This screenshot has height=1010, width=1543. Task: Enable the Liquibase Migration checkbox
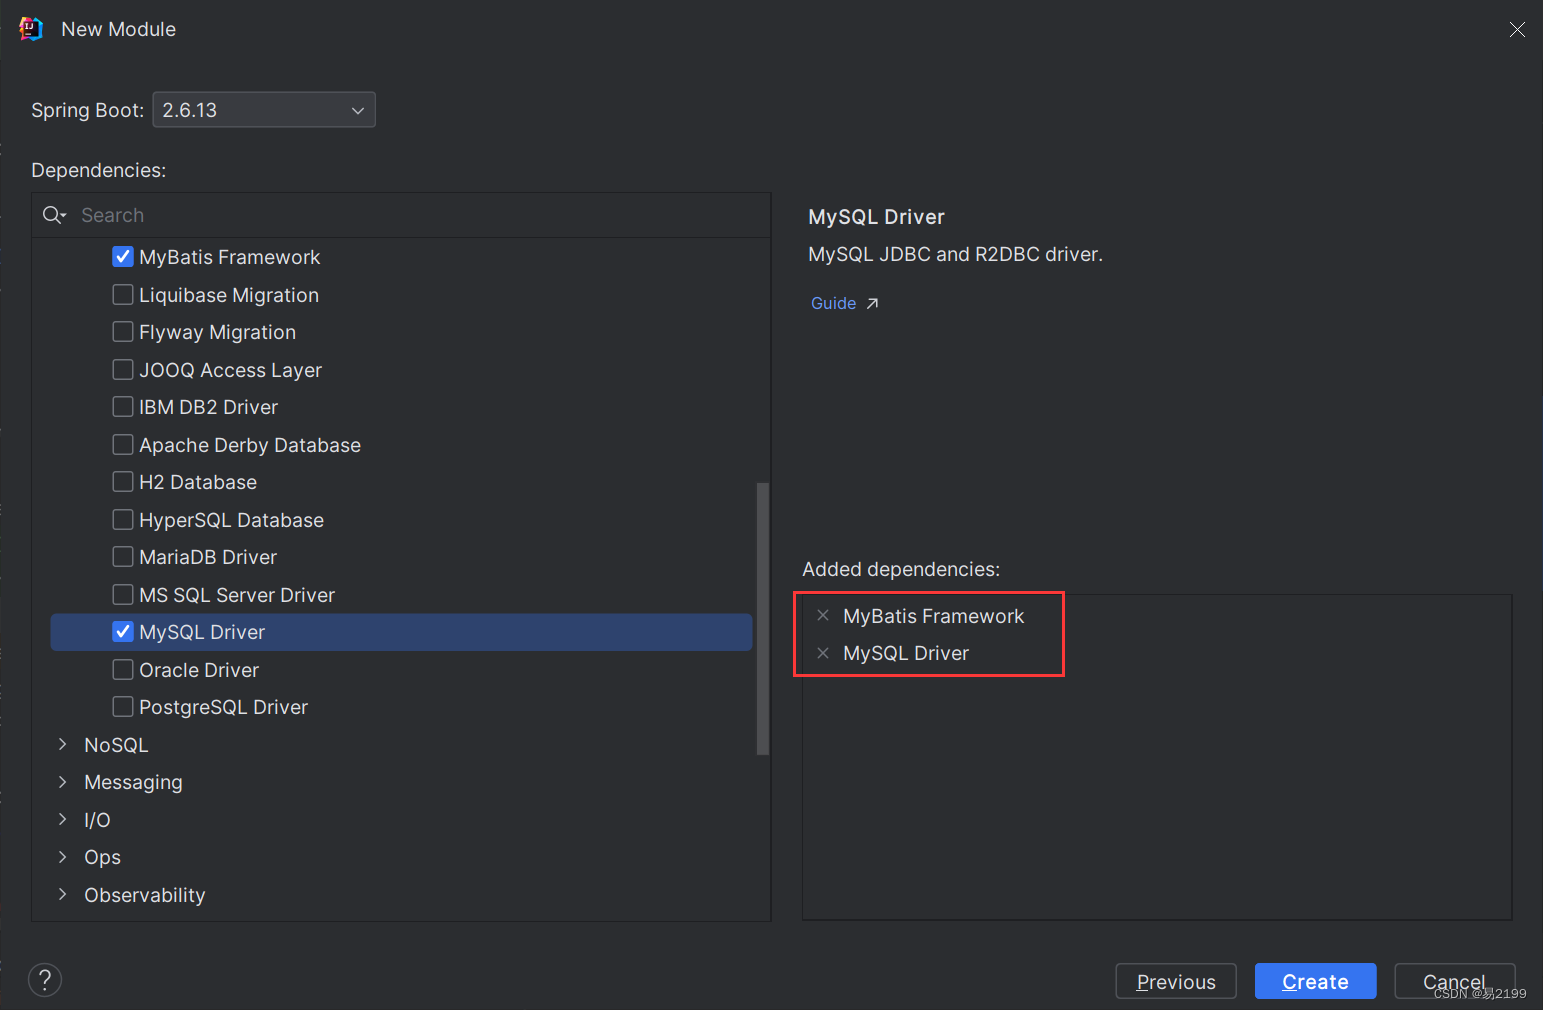tap(122, 294)
